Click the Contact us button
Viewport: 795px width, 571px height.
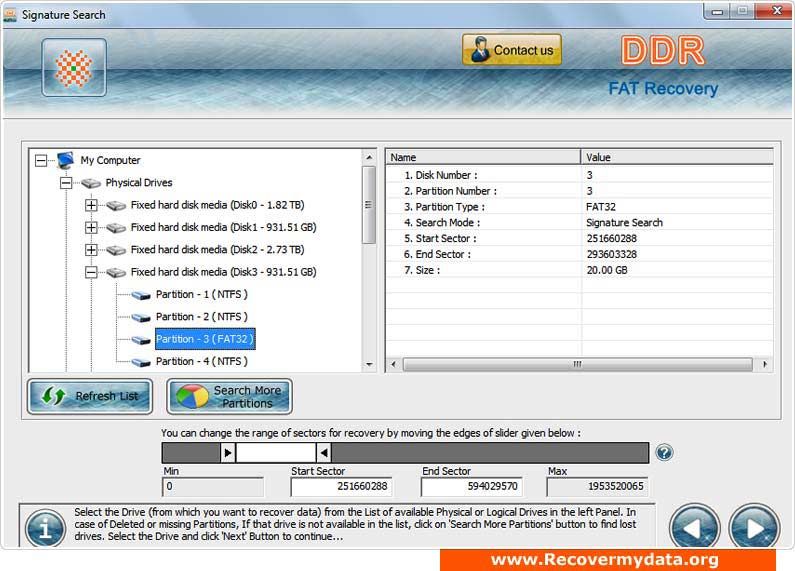click(512, 50)
